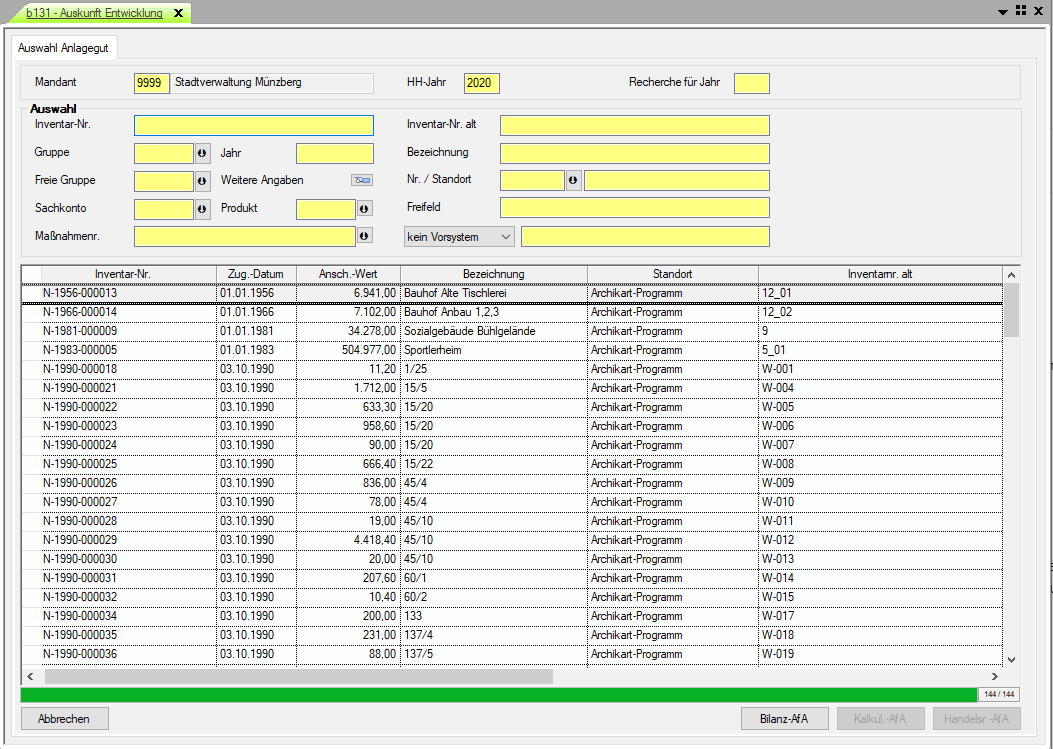The width and height of the screenshot is (1053, 749).
Task: Open the window list dropdown arrow at top right
Action: click(1003, 11)
